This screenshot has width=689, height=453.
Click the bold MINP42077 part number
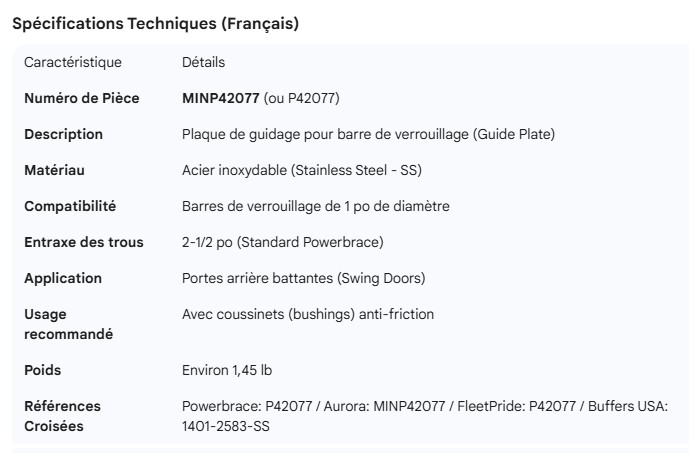(221, 98)
